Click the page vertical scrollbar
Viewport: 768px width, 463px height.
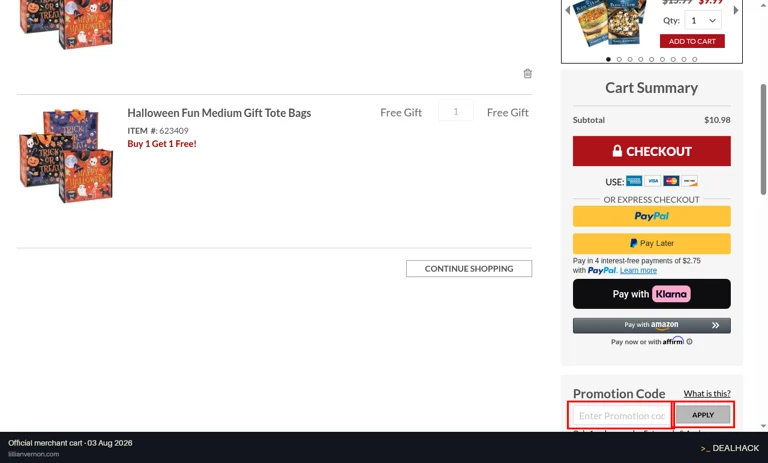[x=763, y=140]
